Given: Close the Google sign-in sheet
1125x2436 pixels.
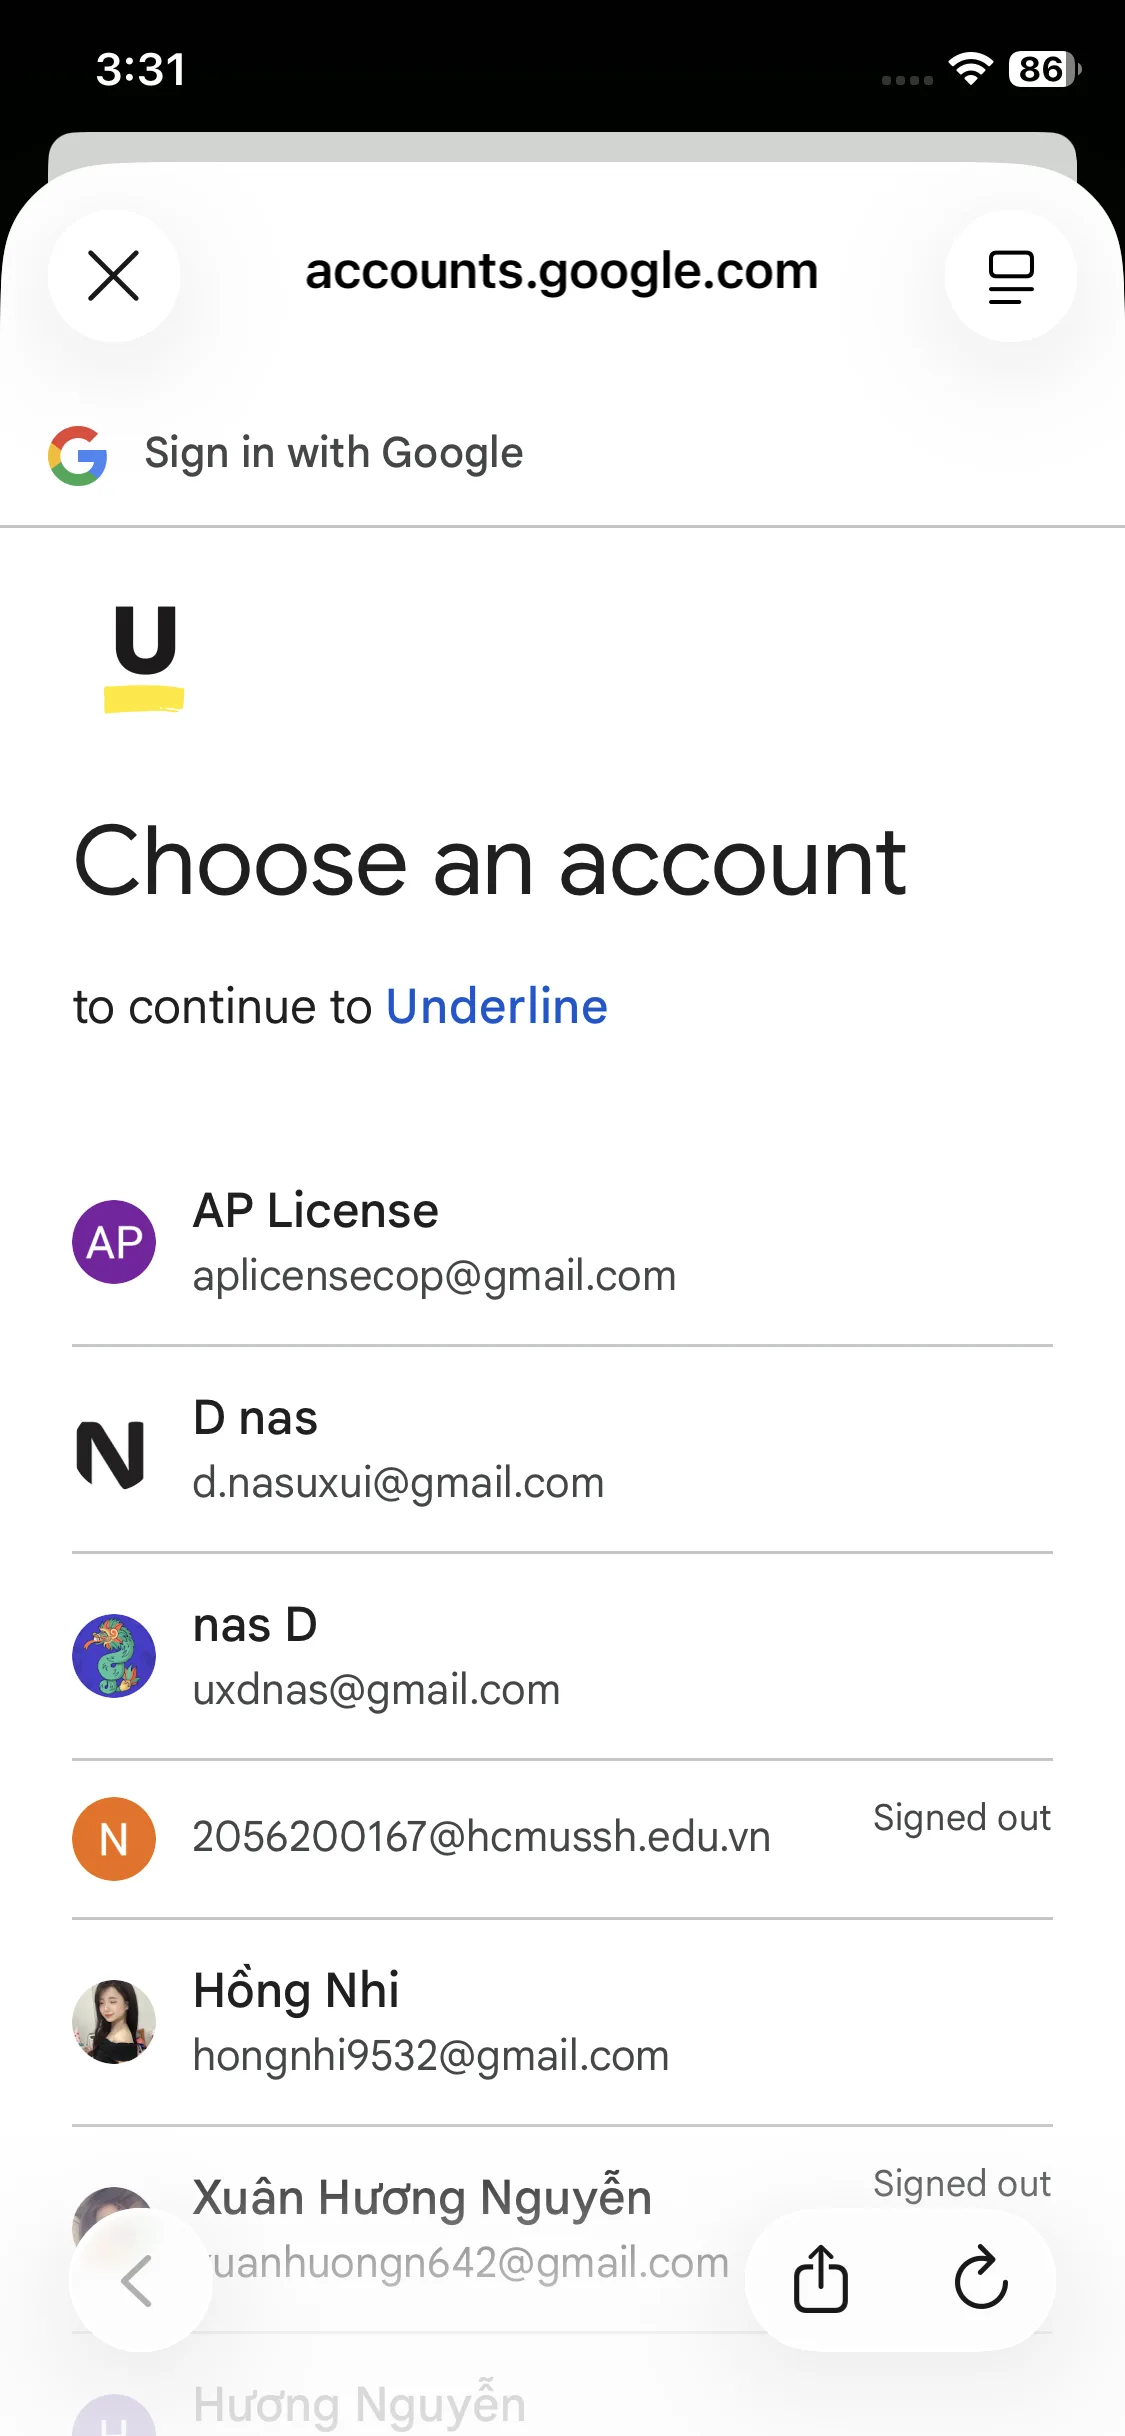Looking at the screenshot, I should [113, 275].
